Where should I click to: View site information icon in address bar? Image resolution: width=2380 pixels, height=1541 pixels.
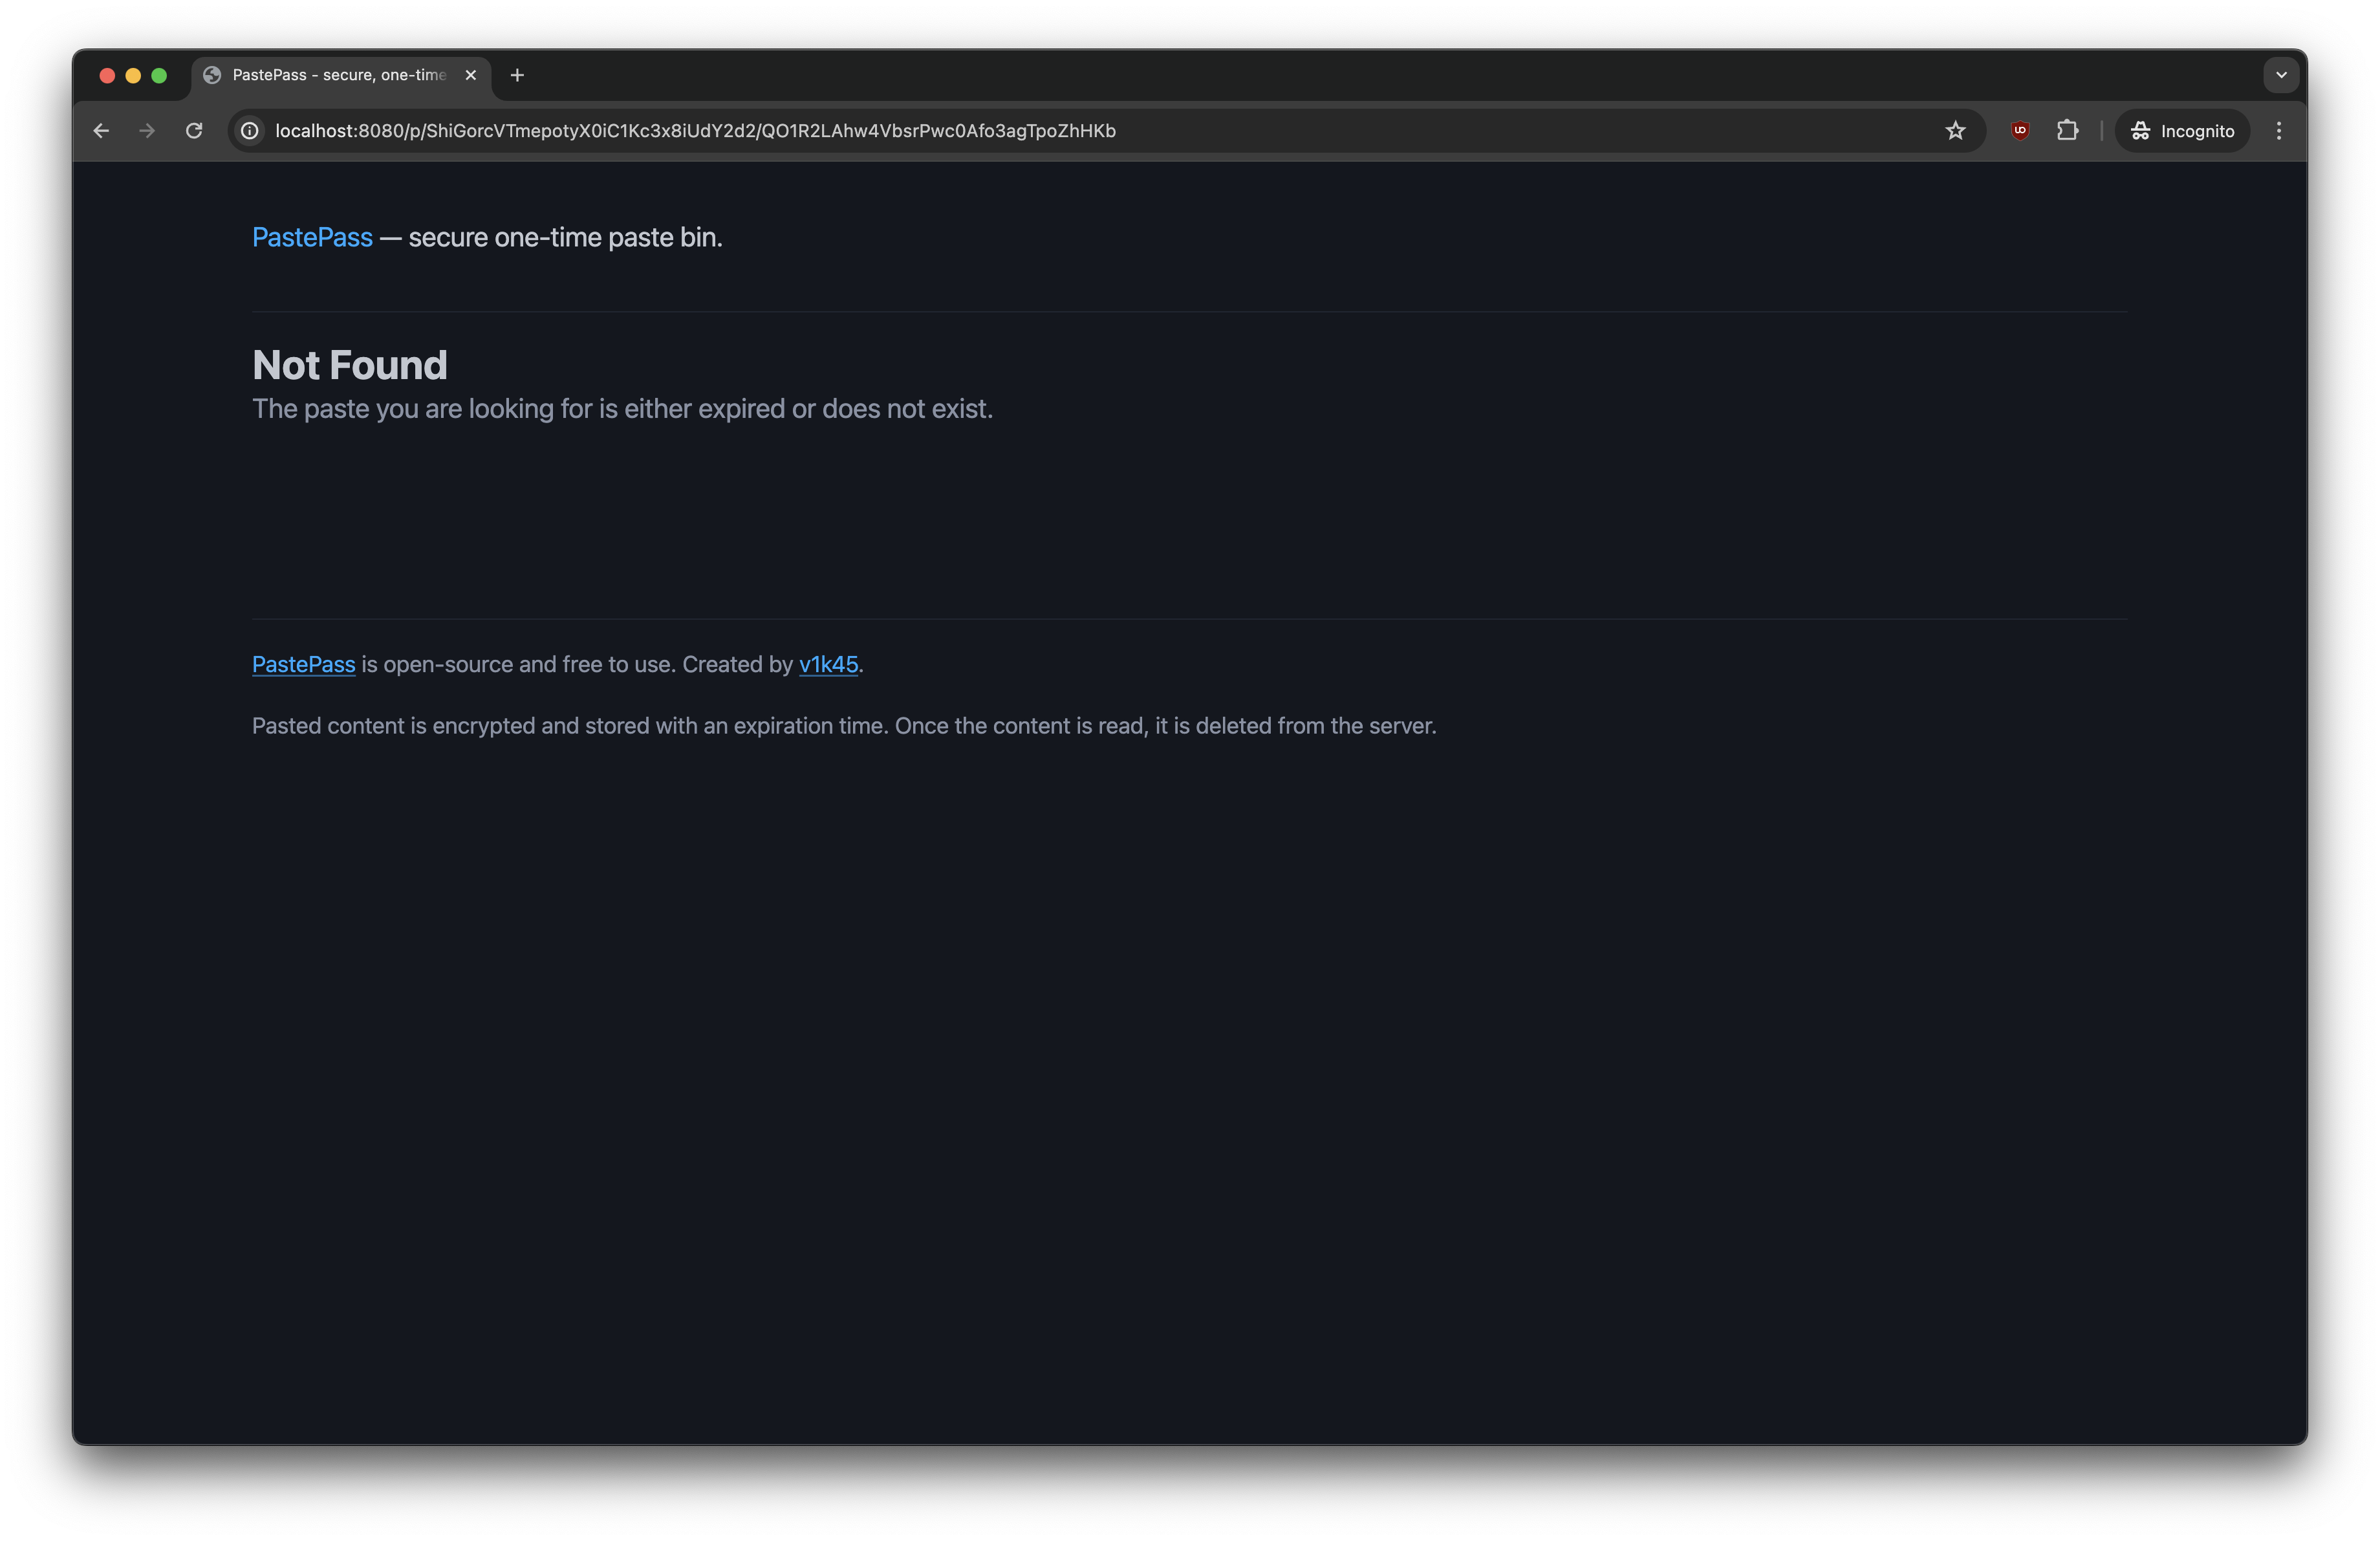250,131
